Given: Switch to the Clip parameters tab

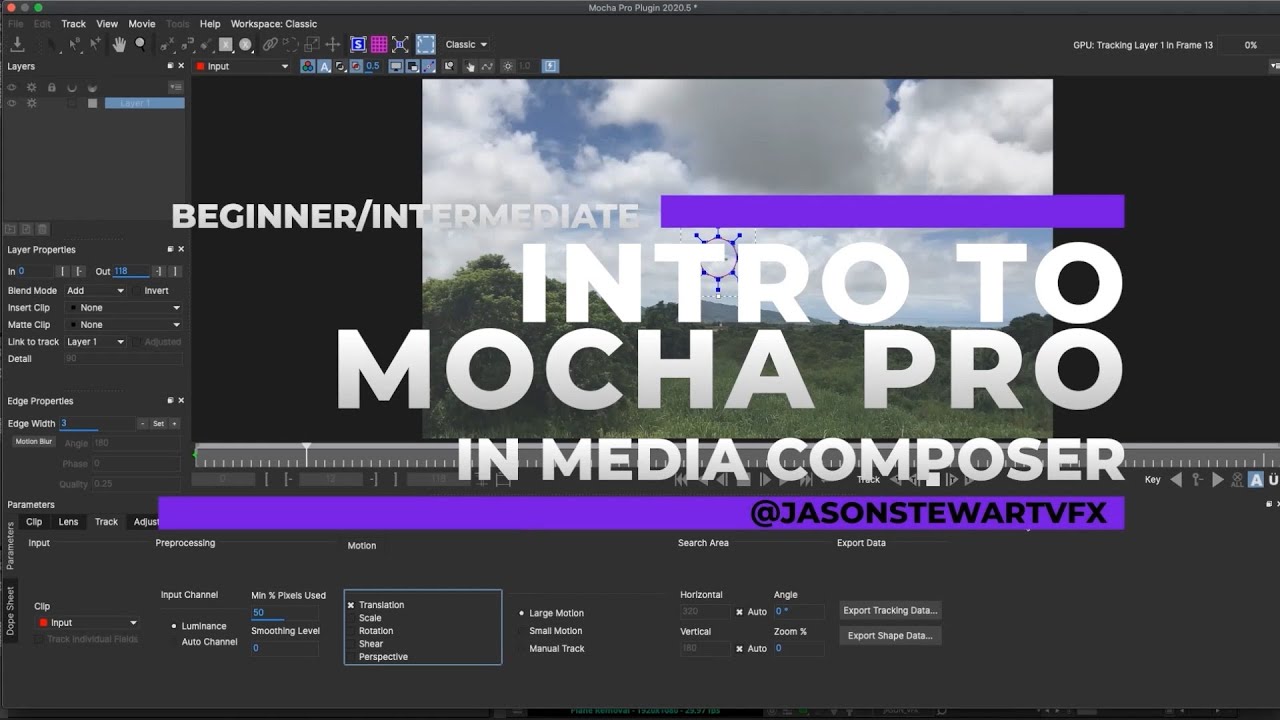Looking at the screenshot, I should coord(34,522).
